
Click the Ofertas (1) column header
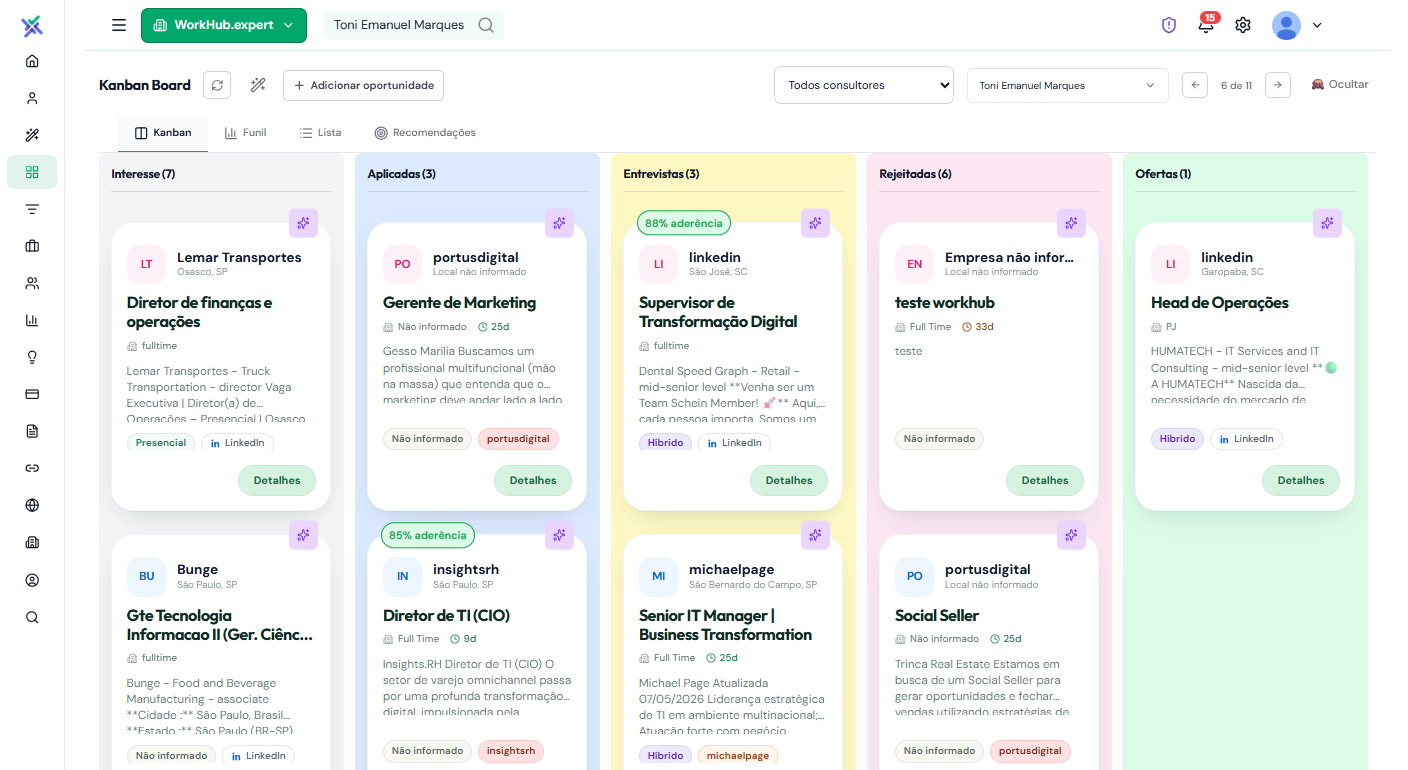[x=1163, y=174]
